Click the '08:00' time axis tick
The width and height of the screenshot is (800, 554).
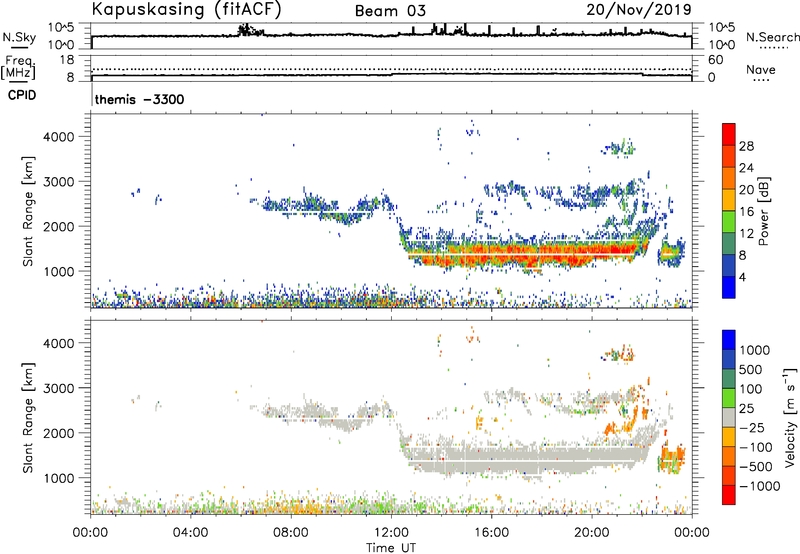point(291,533)
